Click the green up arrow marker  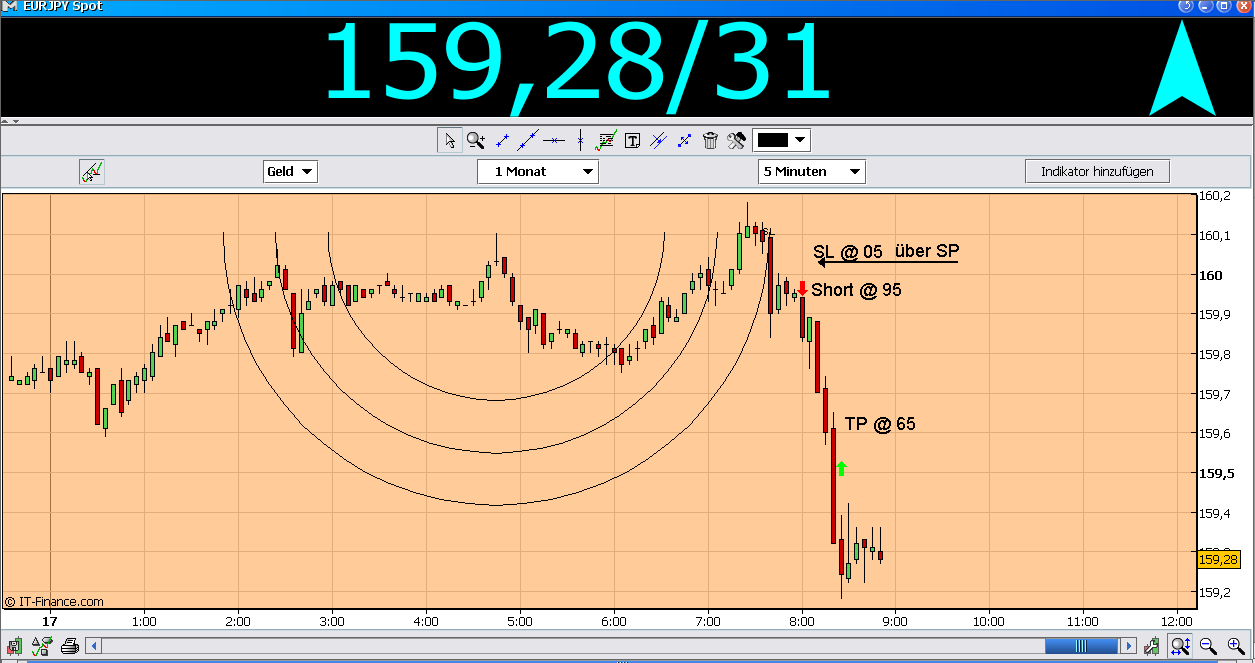[841, 468]
